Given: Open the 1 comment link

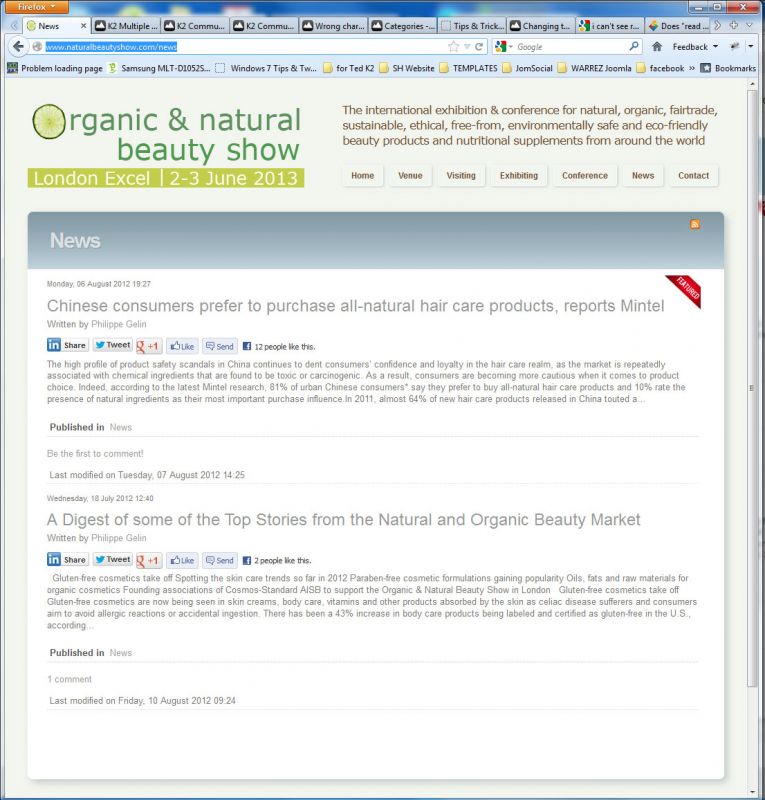Looking at the screenshot, I should [69, 679].
